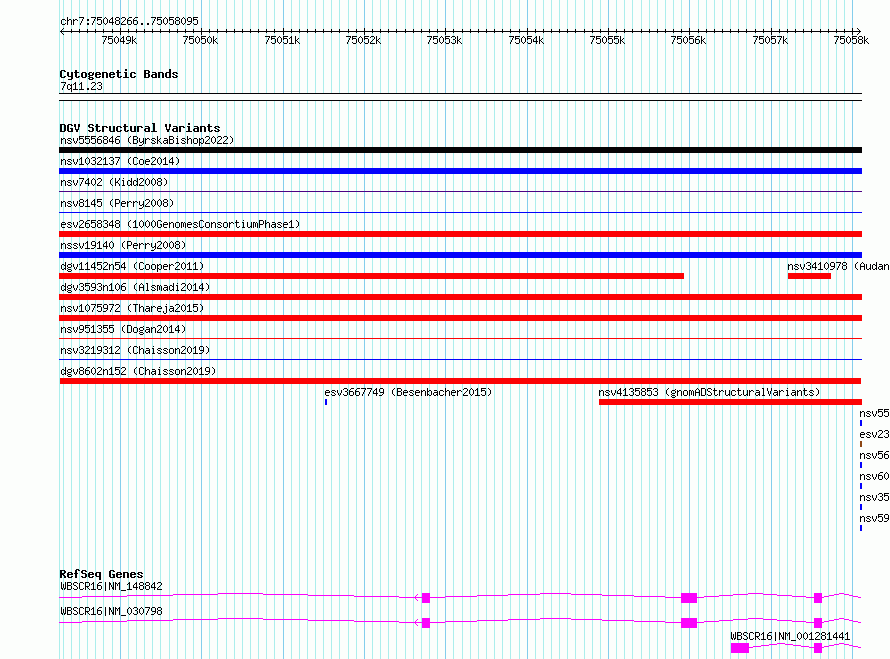Viewport: 890px width, 659px height.
Task: Open nsv1075972 (Thareja2015) variant label
Action: point(132,308)
